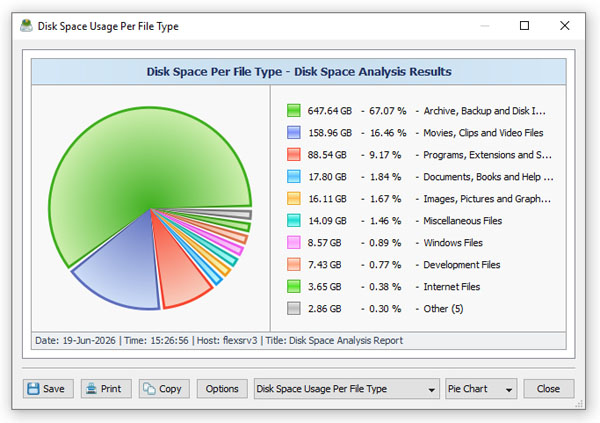600x423 pixels.
Task: Click the pink Windows Files legend swatch
Action: click(x=293, y=243)
